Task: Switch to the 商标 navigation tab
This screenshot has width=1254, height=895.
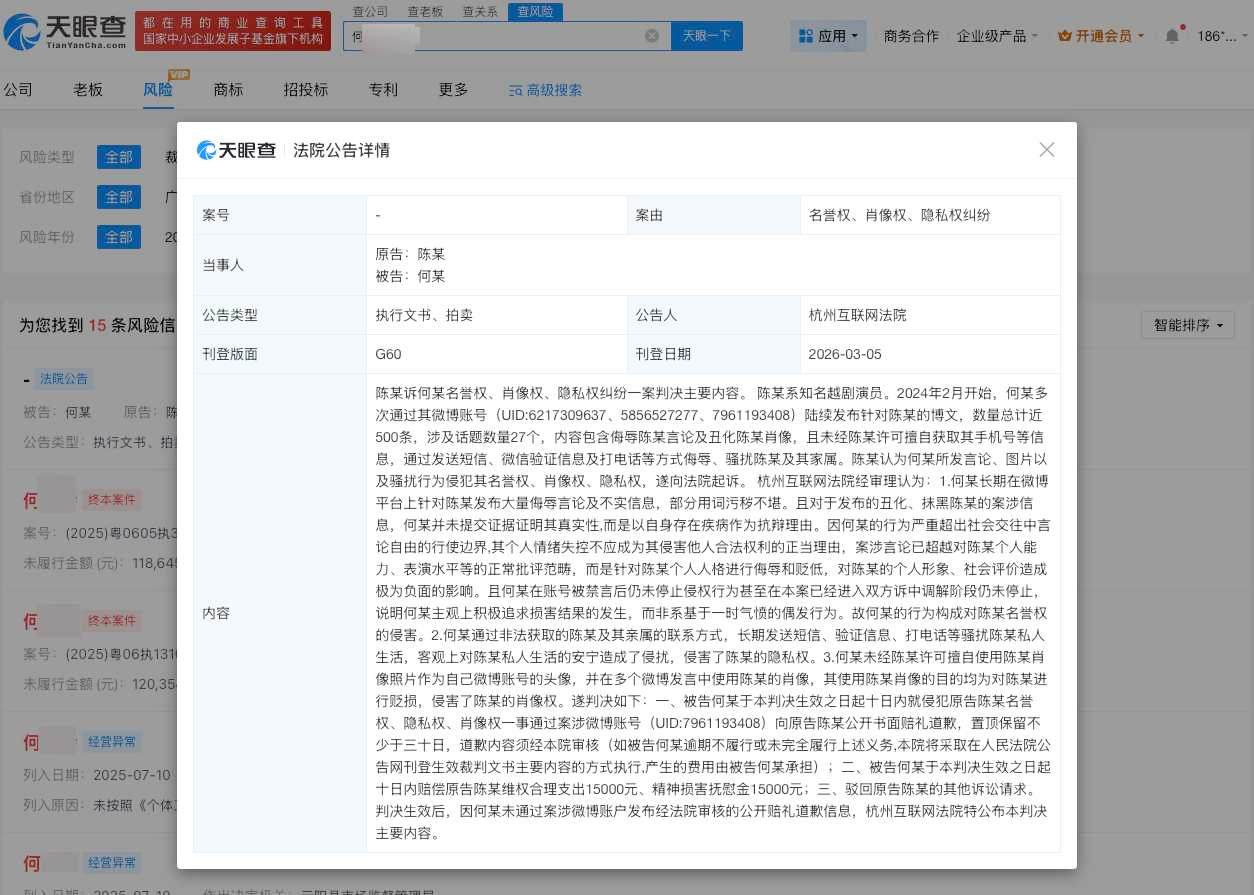Action: click(227, 90)
